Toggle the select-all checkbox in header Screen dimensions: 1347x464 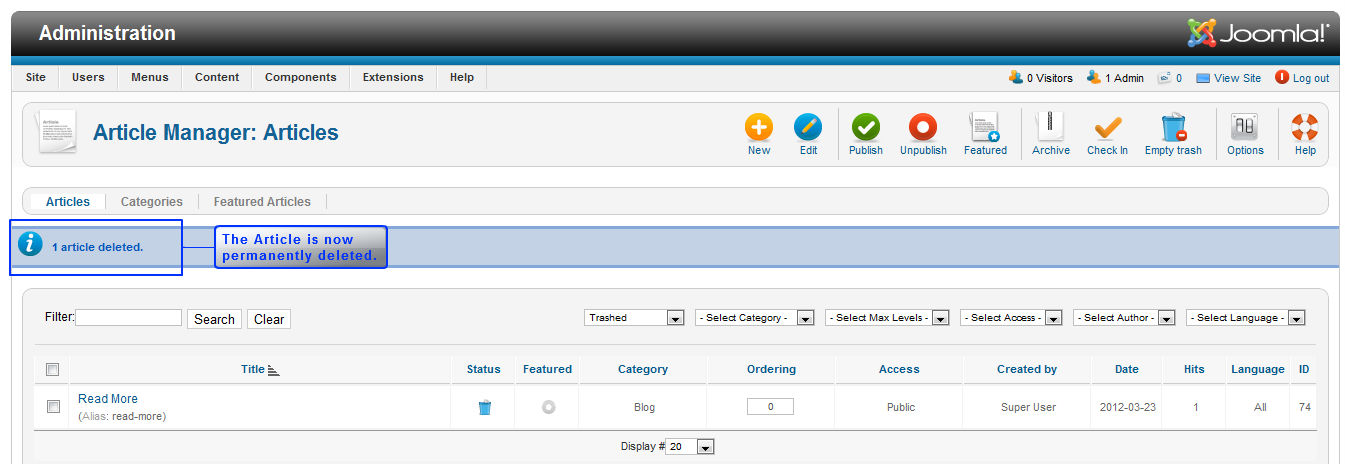tap(53, 369)
